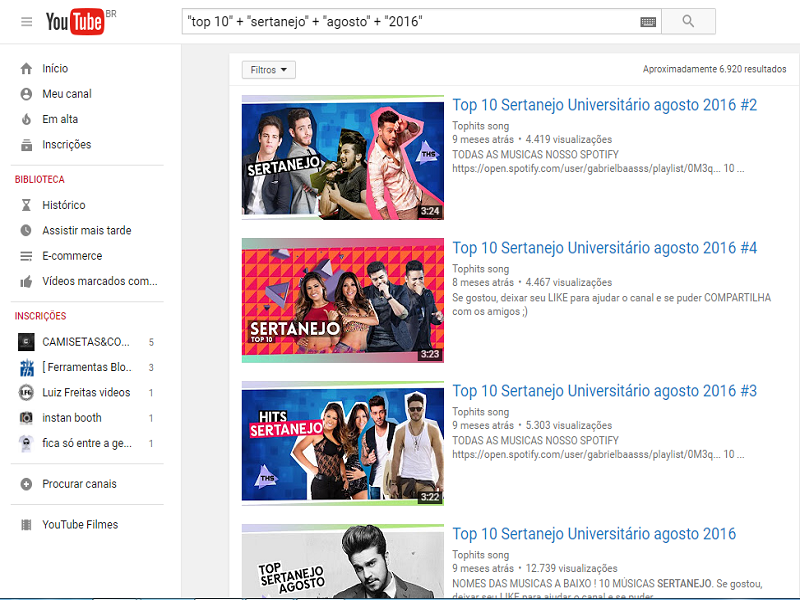Open title Top 10 Sertanejo Universitário agosto 2016 #4
800x600 pixels.
coord(605,247)
